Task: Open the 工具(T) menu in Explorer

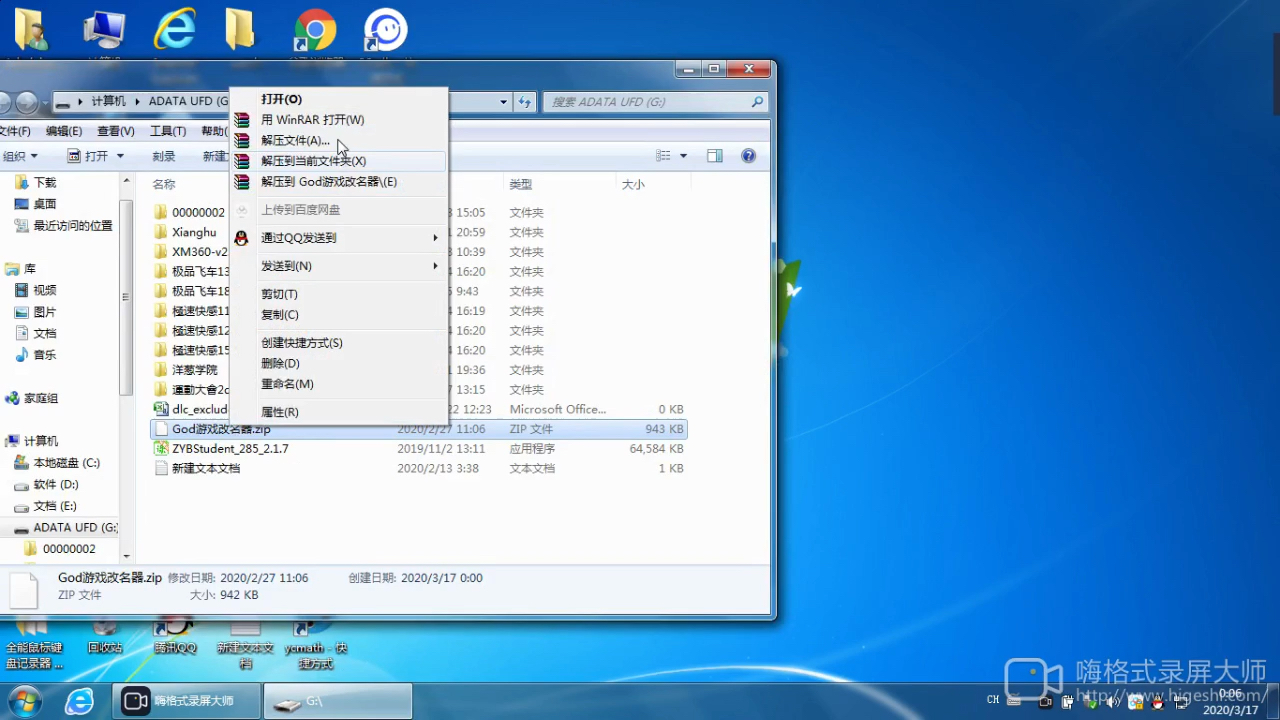Action: [168, 131]
